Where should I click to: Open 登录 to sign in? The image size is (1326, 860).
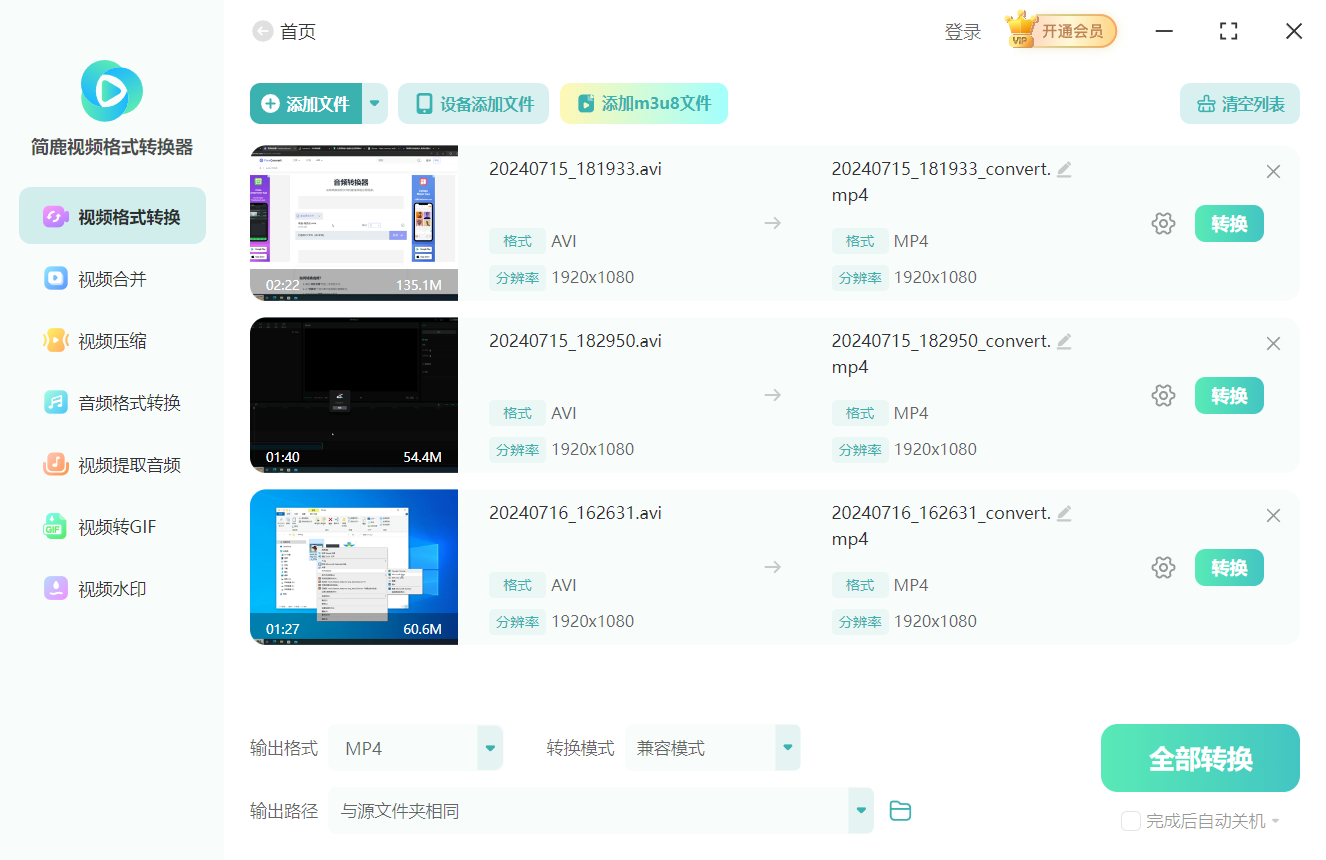coord(962,31)
